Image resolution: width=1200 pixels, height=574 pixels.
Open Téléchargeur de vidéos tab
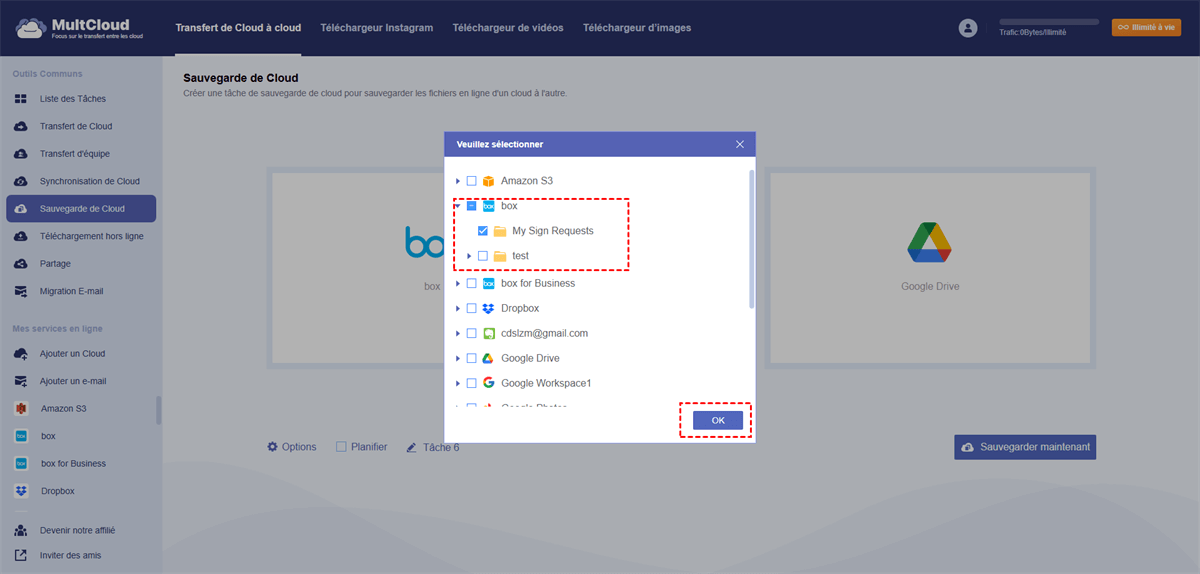(x=508, y=28)
